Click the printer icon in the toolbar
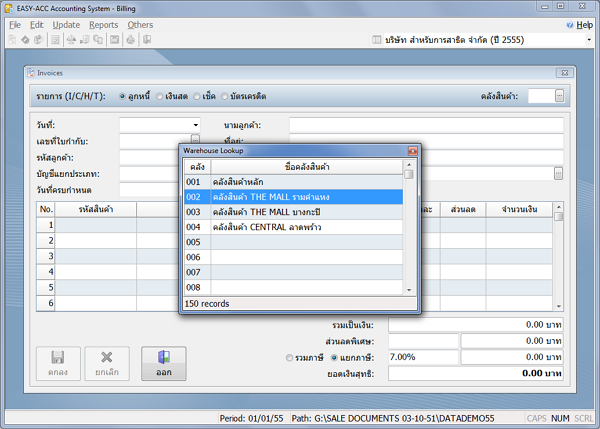The width and height of the screenshot is (600, 429). click(x=130, y=40)
